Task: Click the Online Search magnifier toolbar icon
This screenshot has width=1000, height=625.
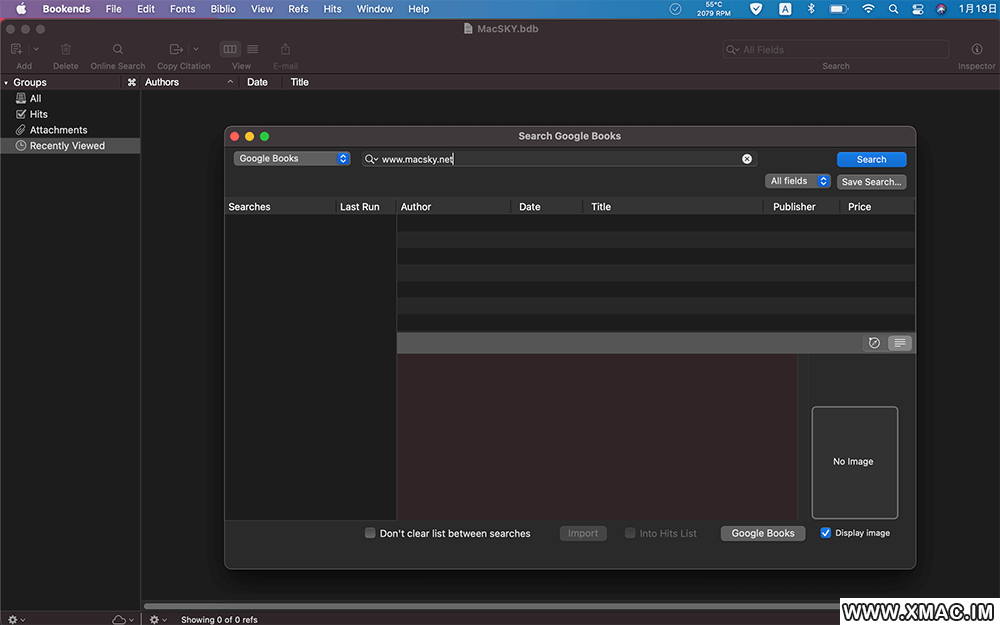Action: 118,49
